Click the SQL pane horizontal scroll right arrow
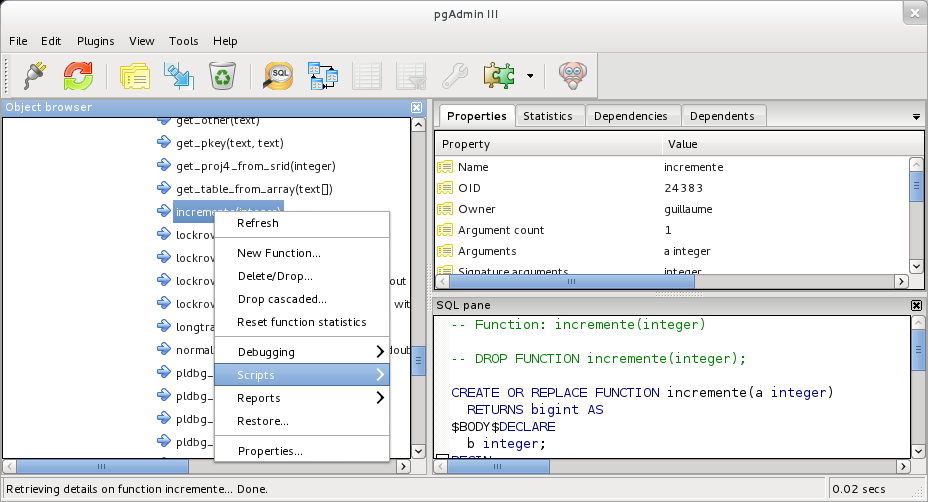This screenshot has height=502, width=928. [x=903, y=466]
